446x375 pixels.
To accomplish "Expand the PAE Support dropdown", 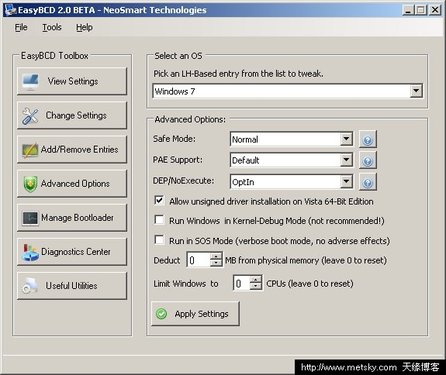I will click(x=346, y=160).
